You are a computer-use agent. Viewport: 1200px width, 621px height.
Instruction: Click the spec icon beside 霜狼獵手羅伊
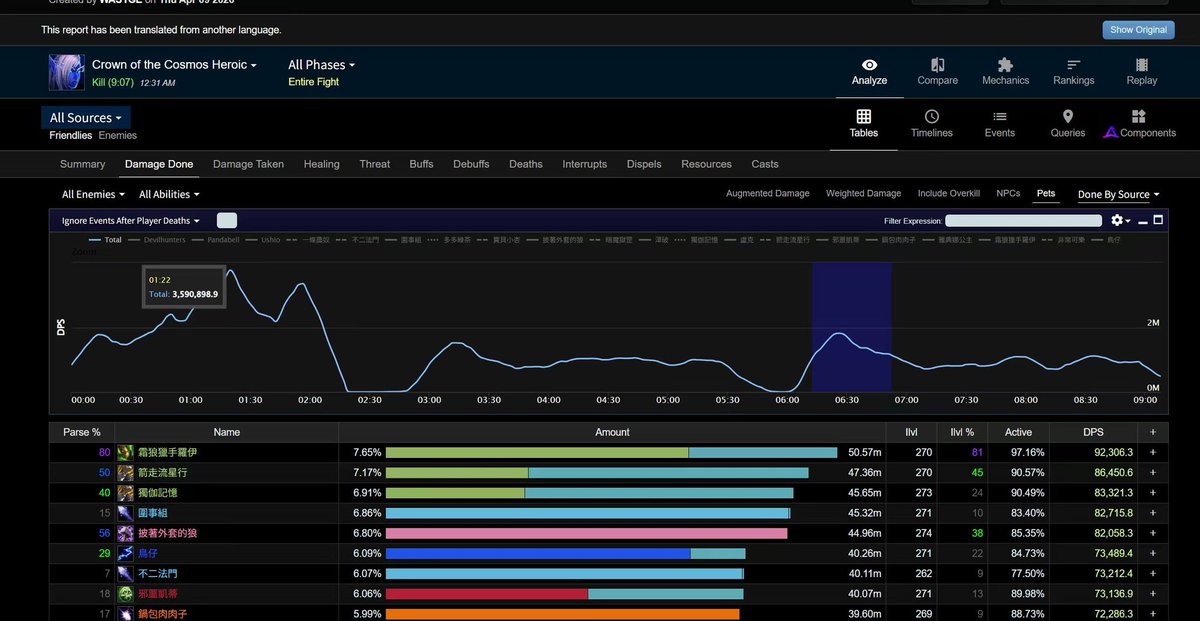(x=125, y=453)
